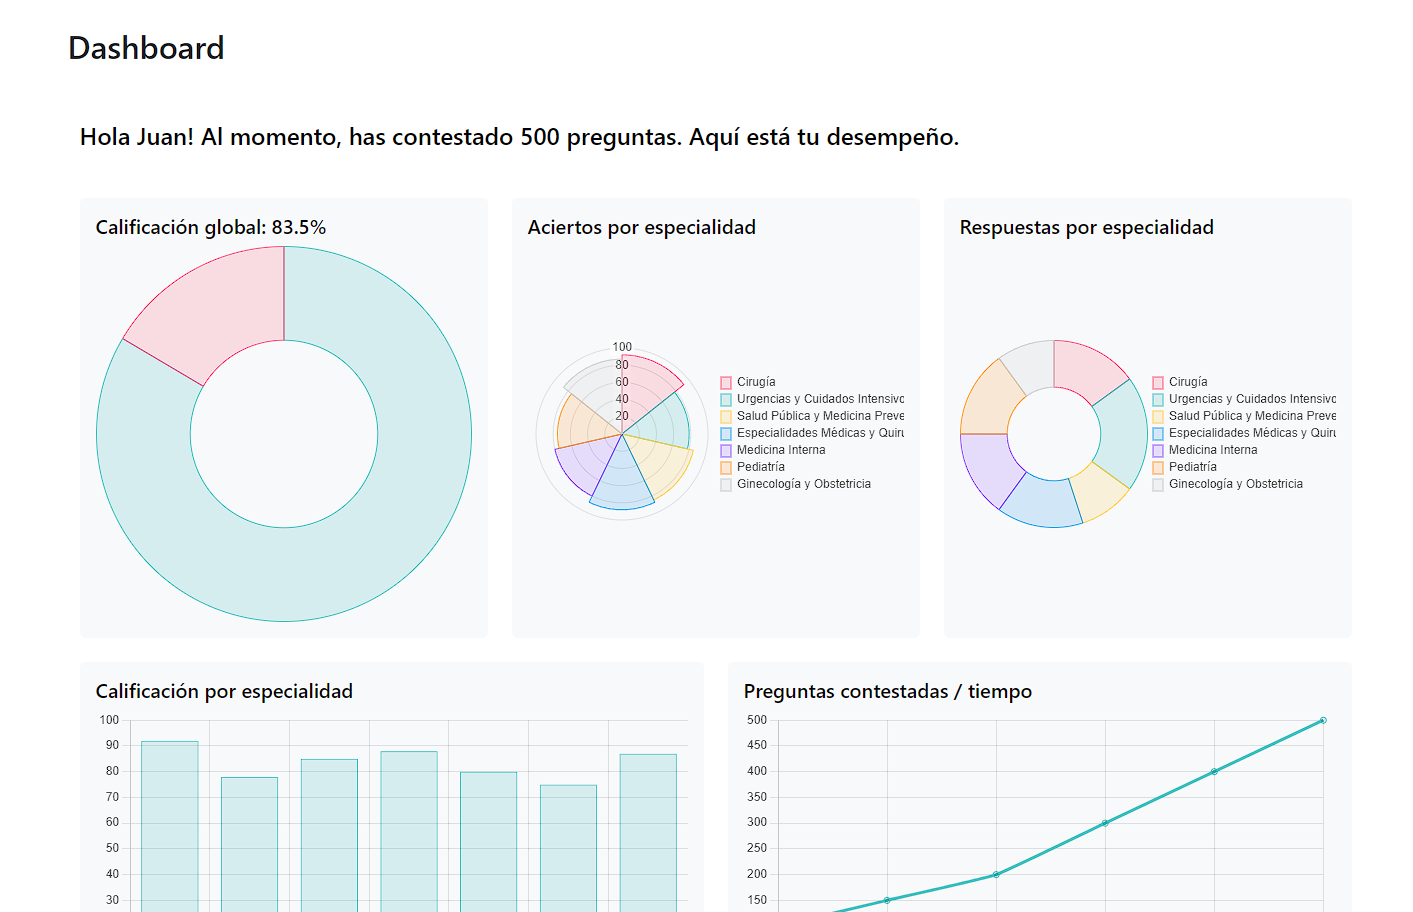Select blue Especialidades Médicas slice in Respuestas doughnut
The height and width of the screenshot is (912, 1413).
point(1043,502)
